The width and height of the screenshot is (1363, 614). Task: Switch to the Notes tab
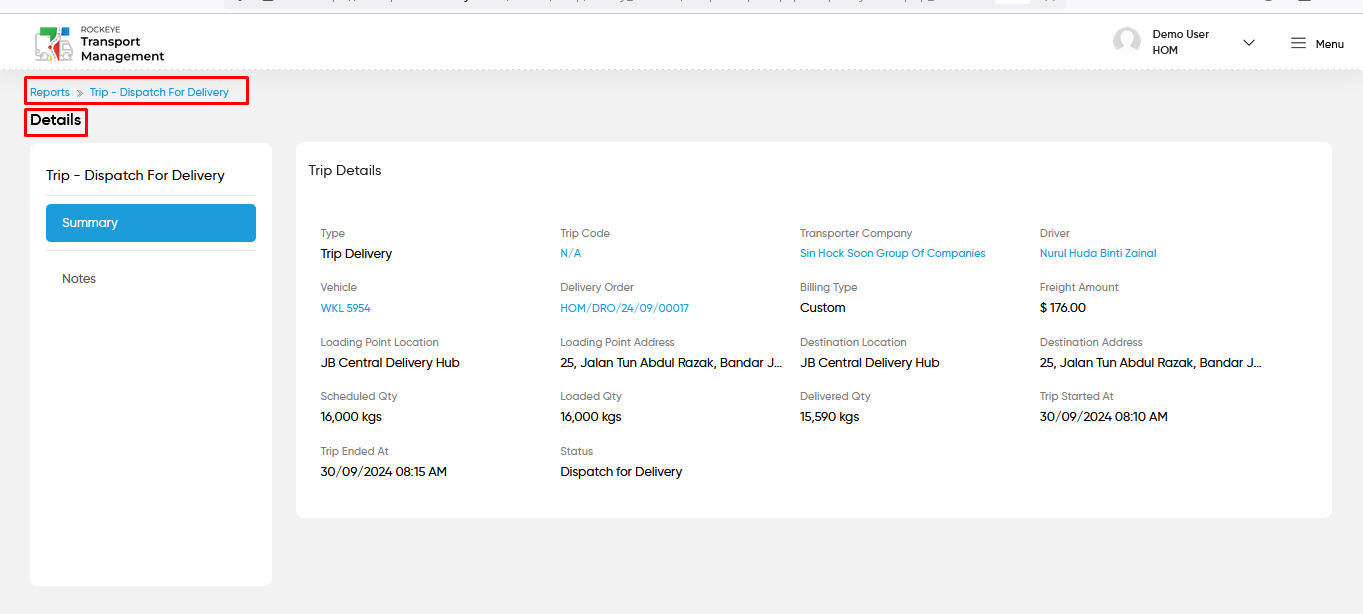[79, 279]
